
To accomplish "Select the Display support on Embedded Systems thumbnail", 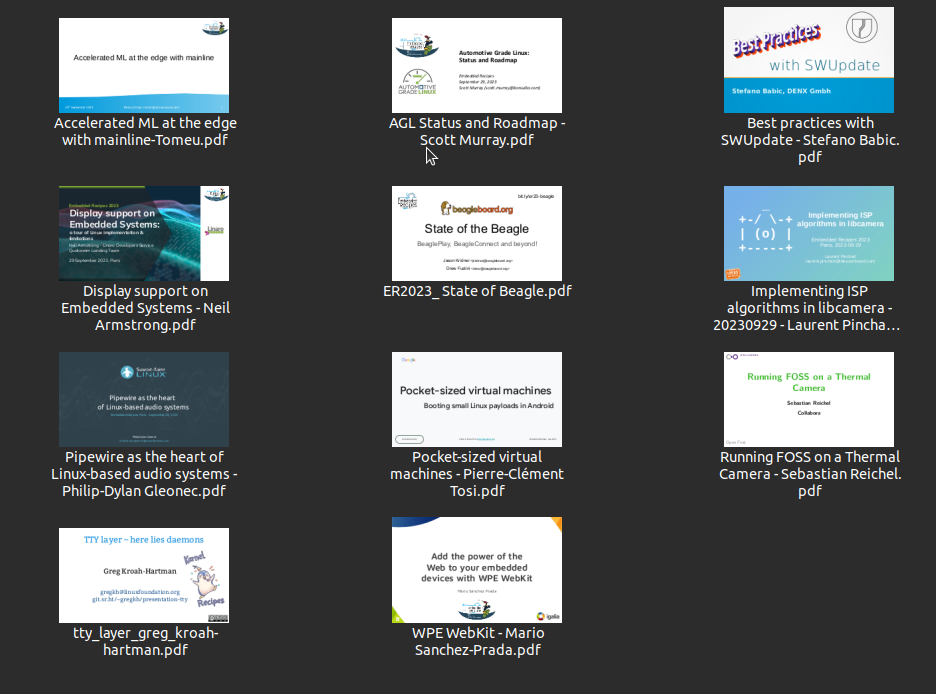I will click(144, 233).
